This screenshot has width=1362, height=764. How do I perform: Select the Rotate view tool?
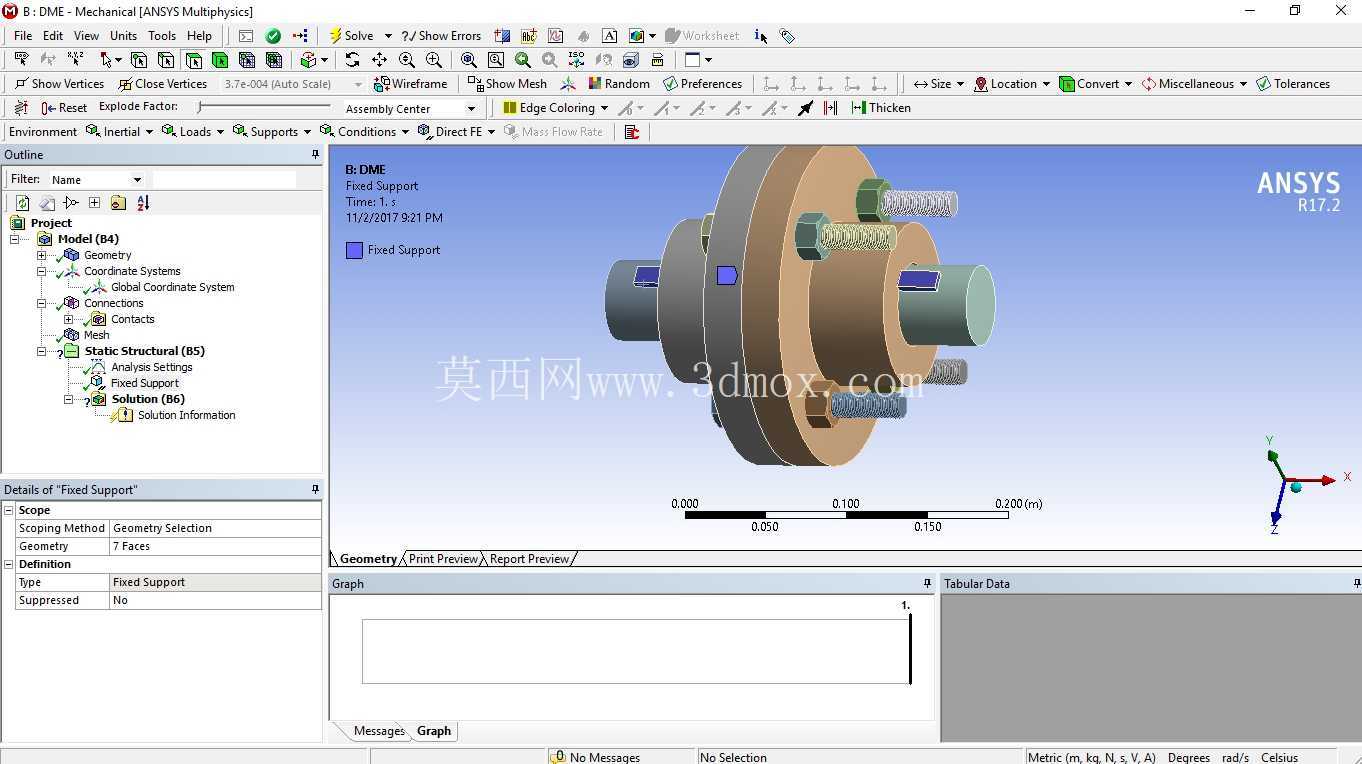coord(352,60)
